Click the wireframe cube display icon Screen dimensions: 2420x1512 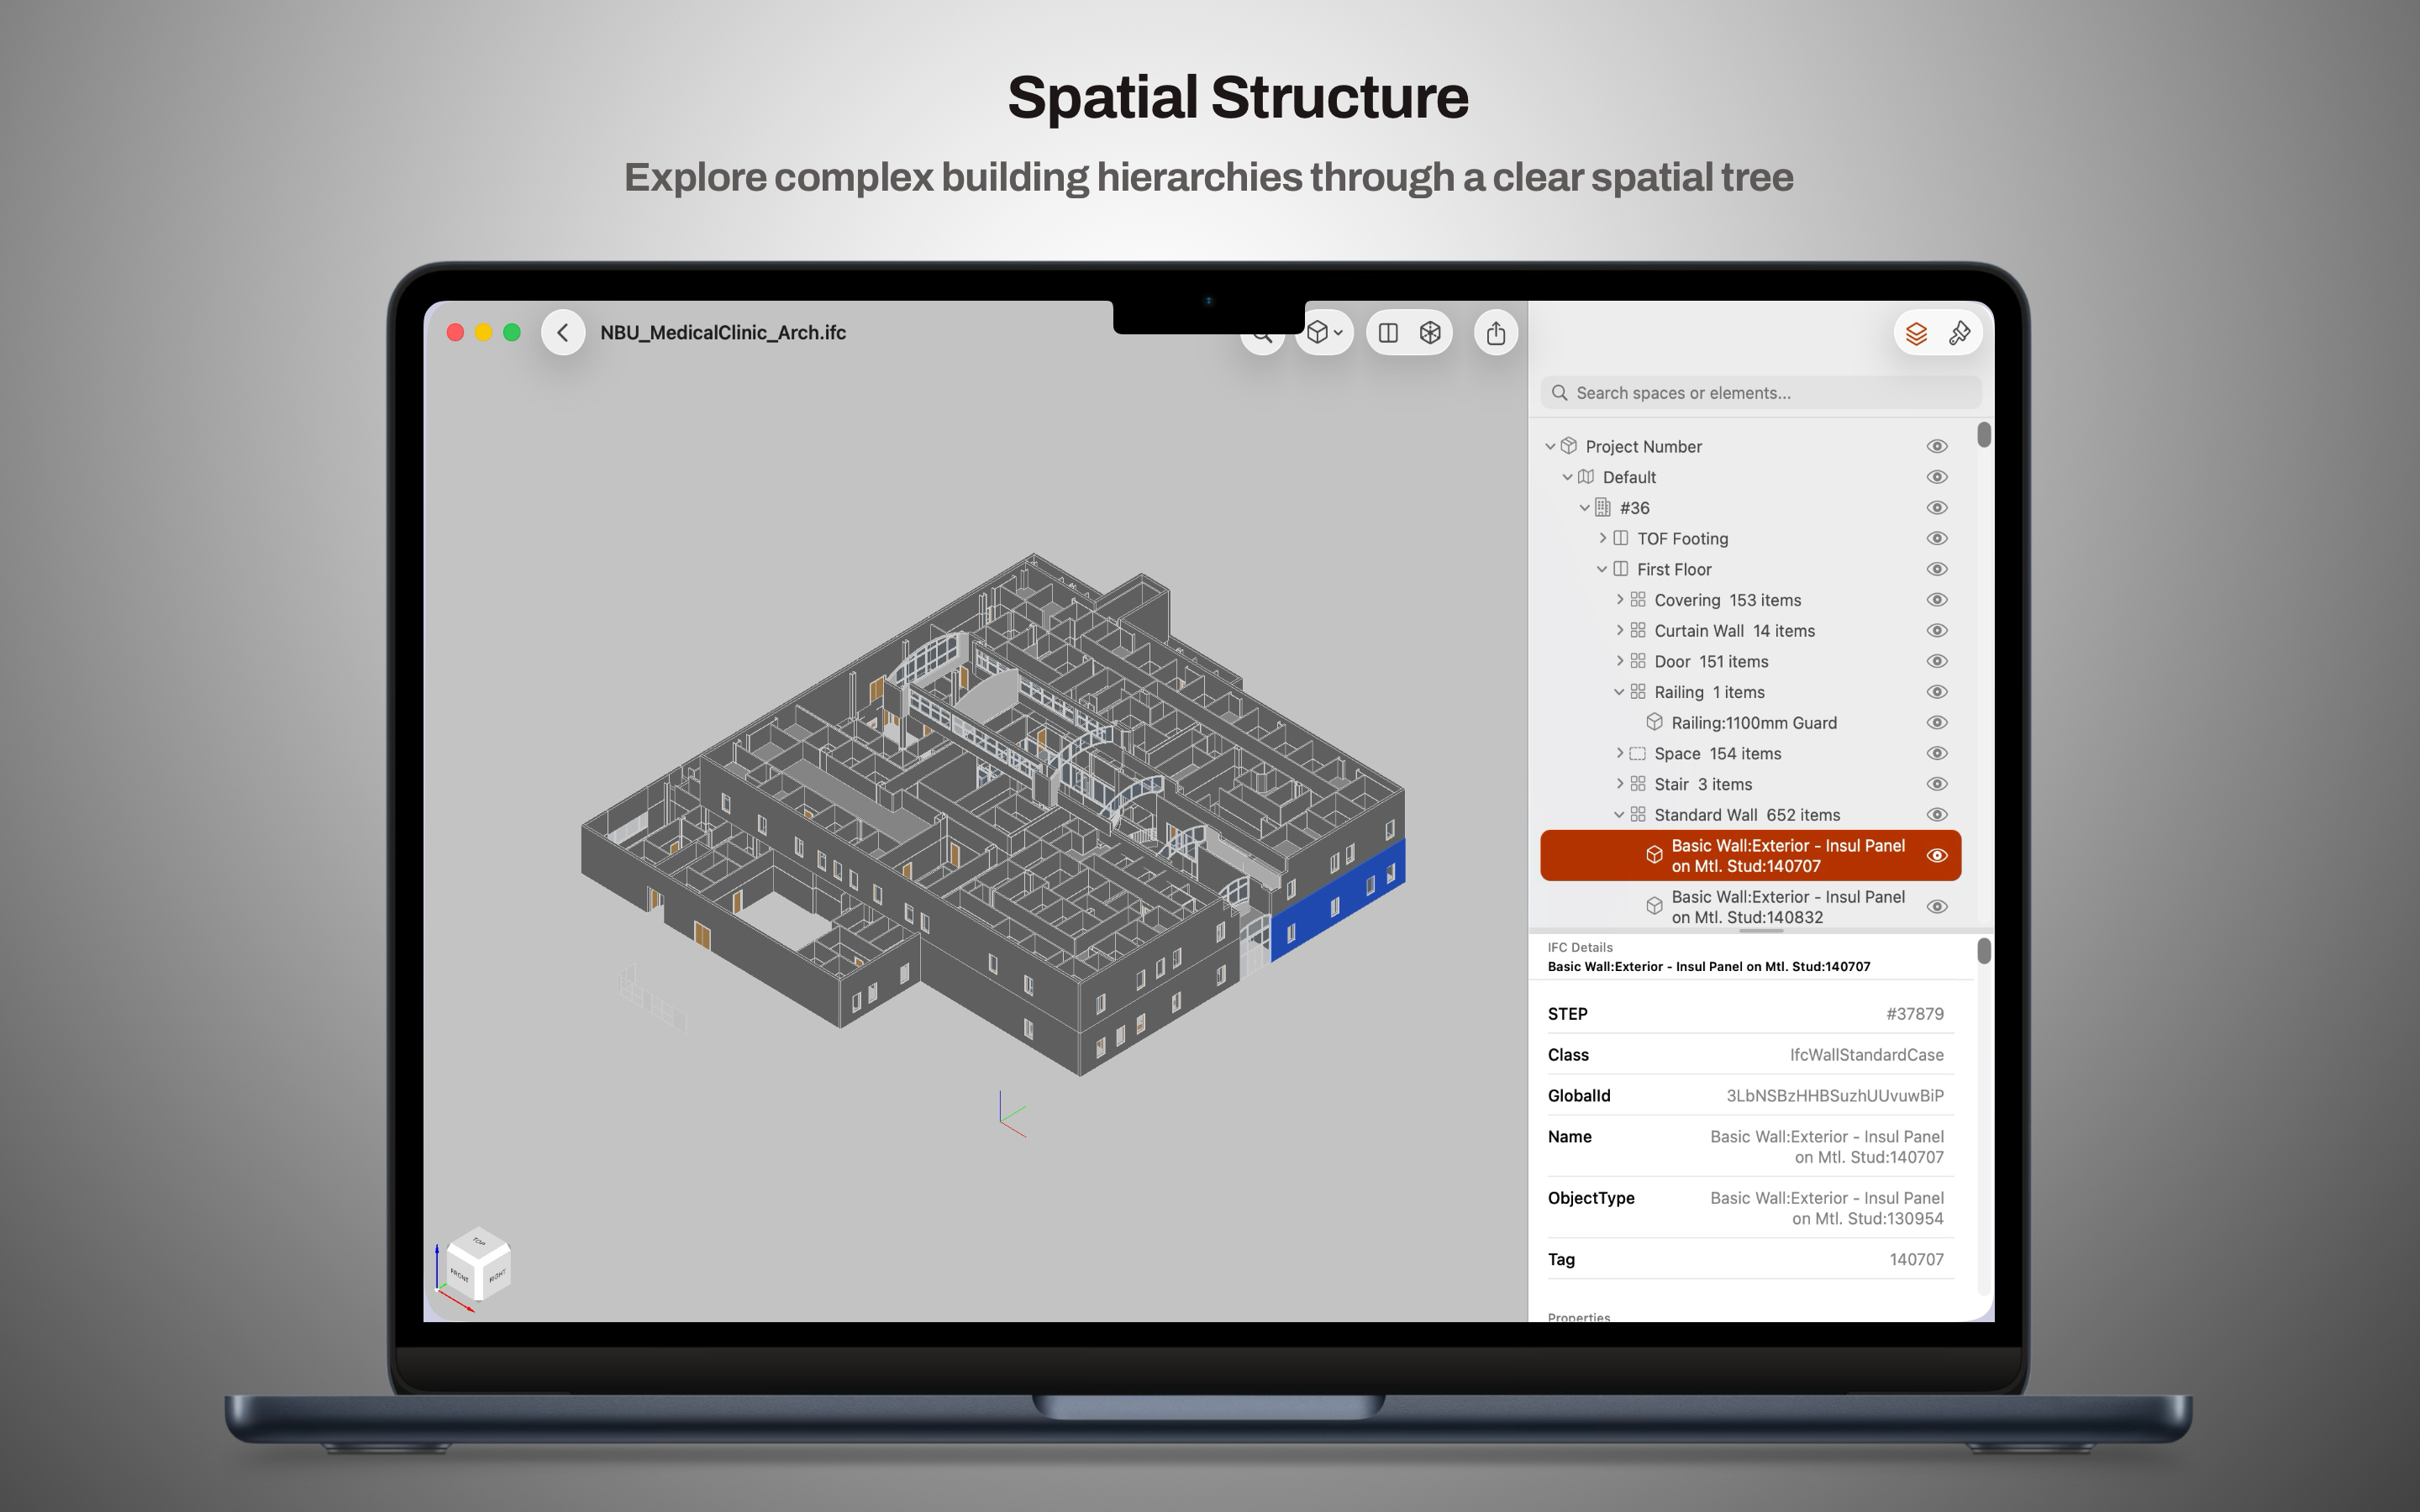[x=1430, y=333]
